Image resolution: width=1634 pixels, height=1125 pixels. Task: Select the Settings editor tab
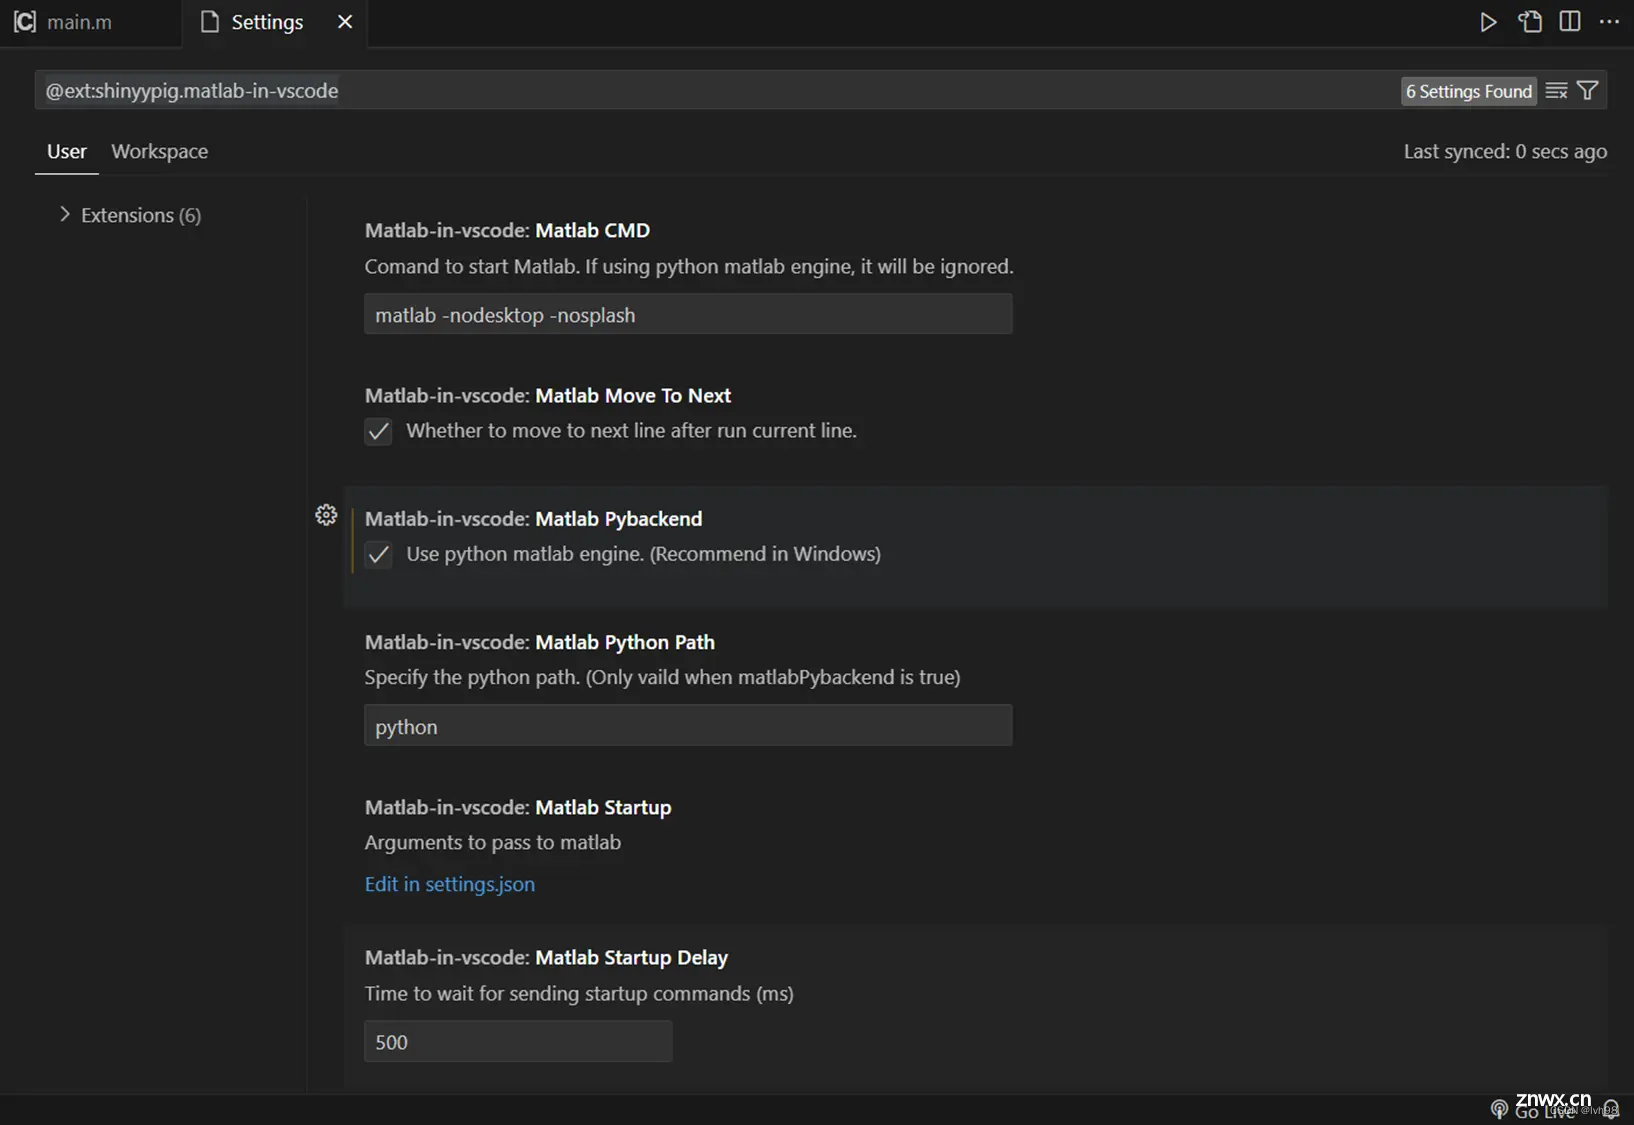coord(275,22)
